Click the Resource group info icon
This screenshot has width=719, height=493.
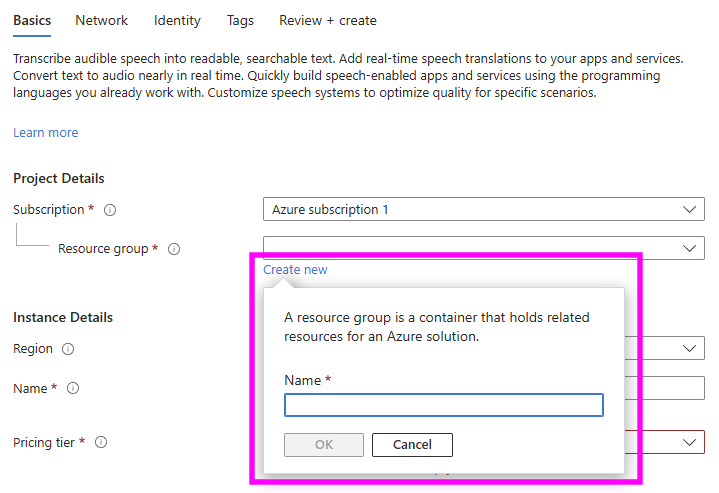click(174, 249)
